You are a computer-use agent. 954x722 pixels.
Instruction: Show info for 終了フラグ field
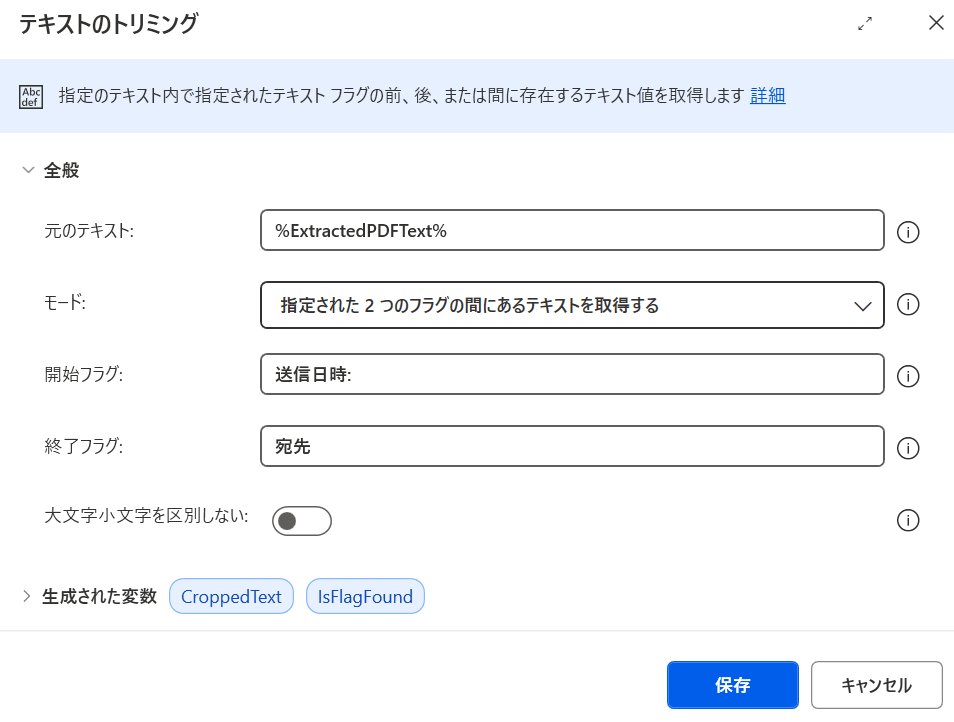pyautogui.click(x=908, y=448)
